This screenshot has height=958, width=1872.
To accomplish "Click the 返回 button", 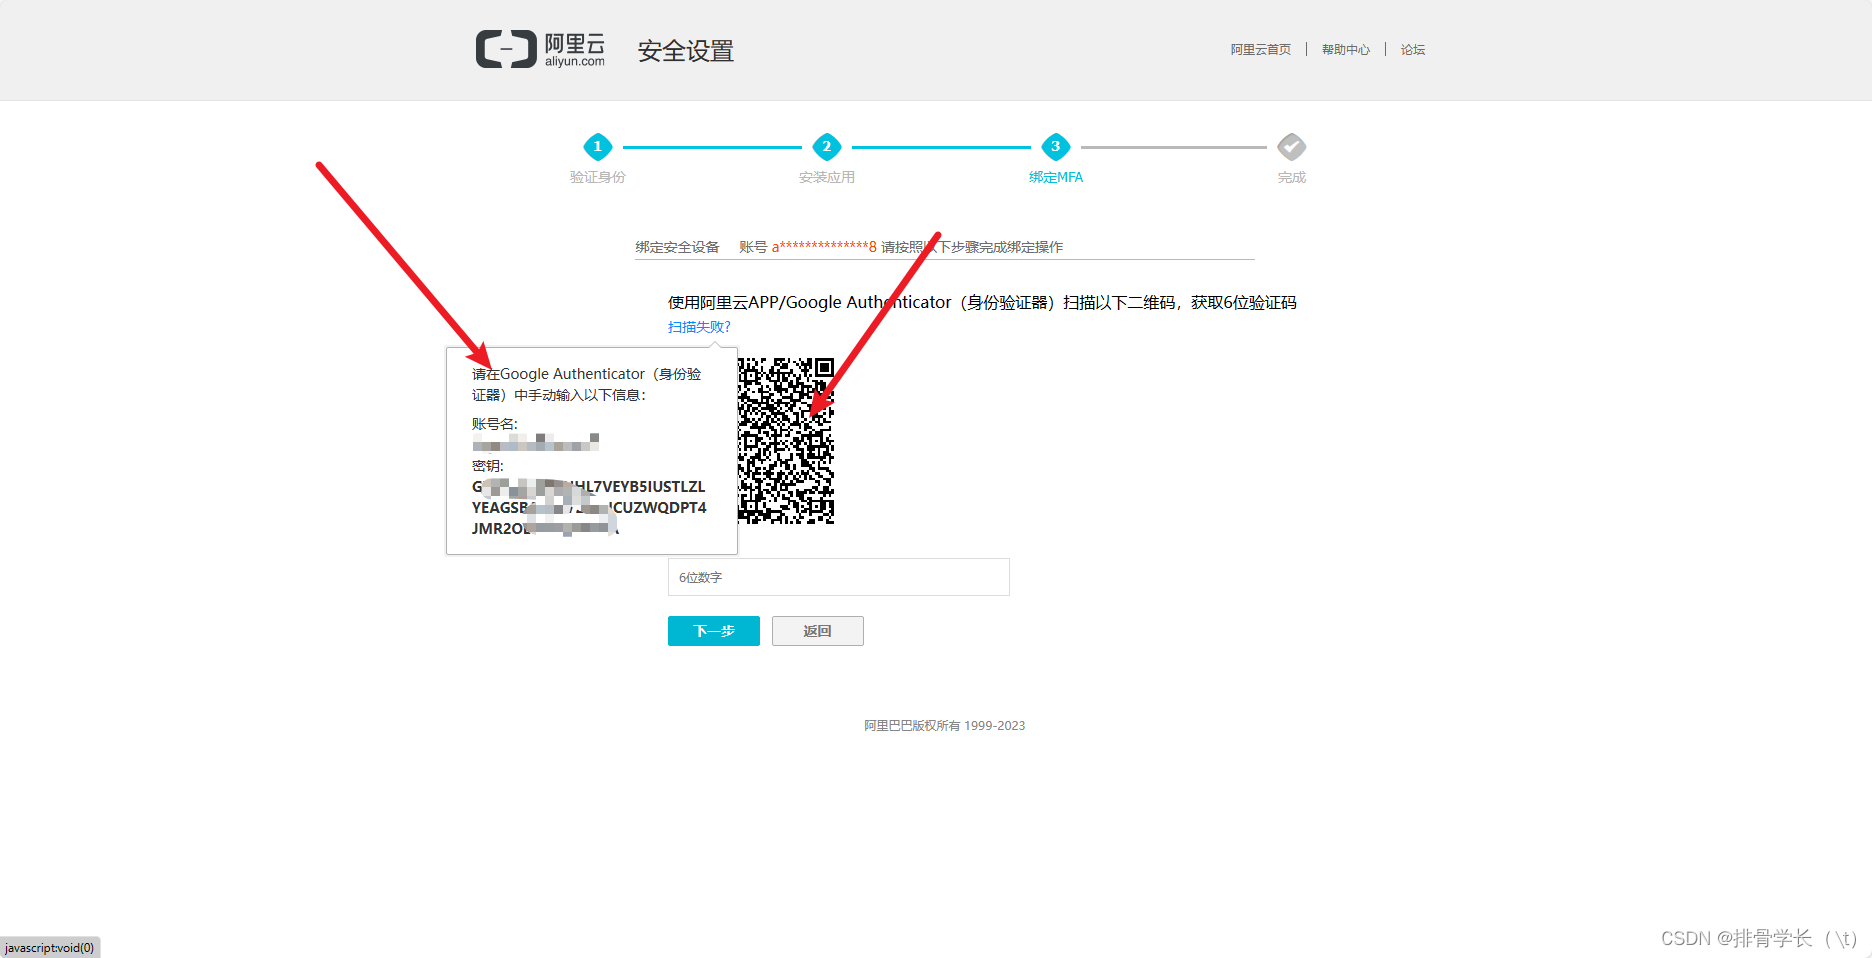I will (x=818, y=631).
